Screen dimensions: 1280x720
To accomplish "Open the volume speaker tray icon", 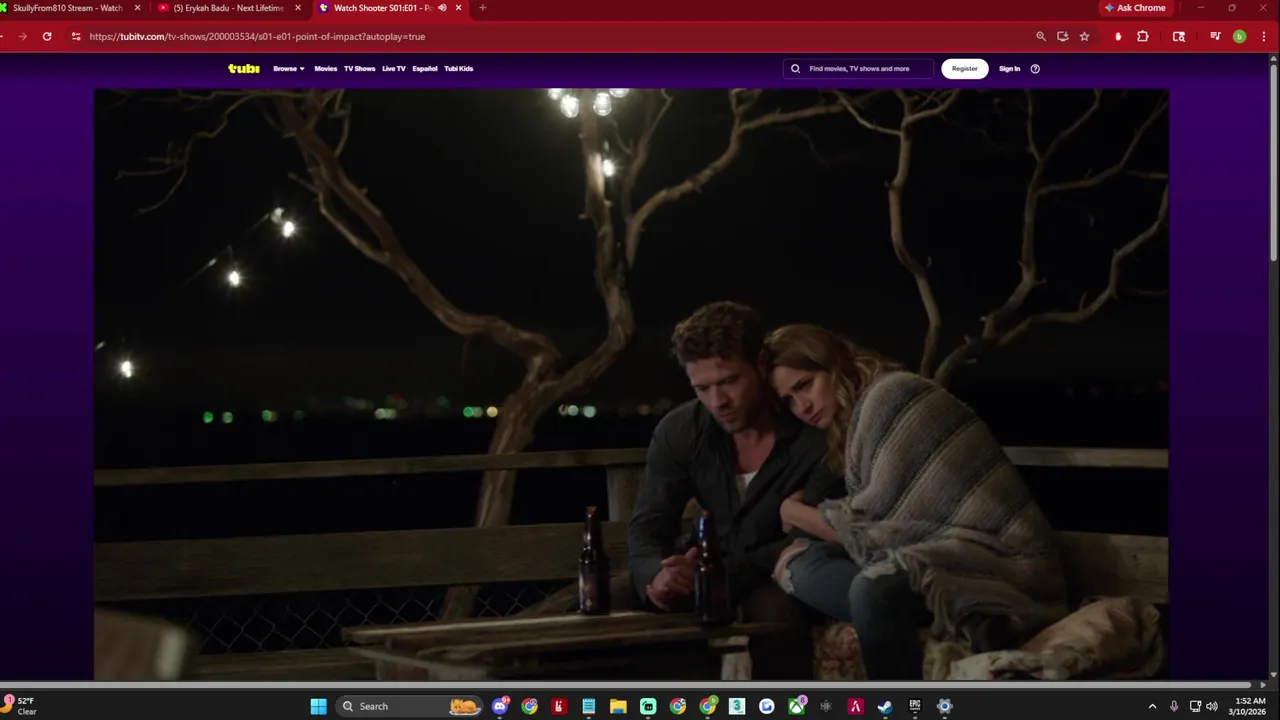I will tap(1212, 706).
